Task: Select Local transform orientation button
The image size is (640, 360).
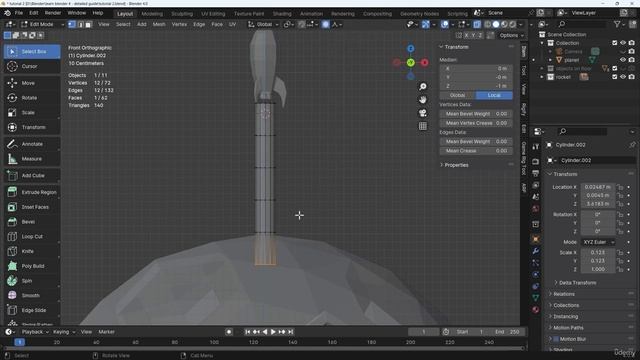Action: [x=494, y=95]
